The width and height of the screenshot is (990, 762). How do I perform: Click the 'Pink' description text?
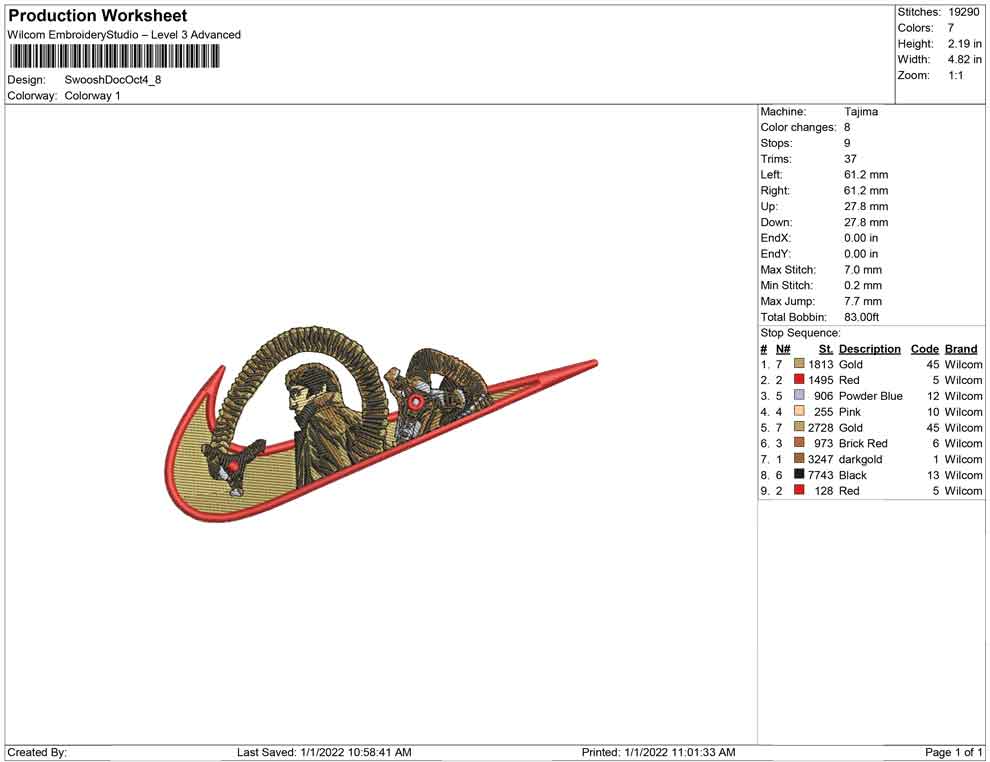point(849,412)
